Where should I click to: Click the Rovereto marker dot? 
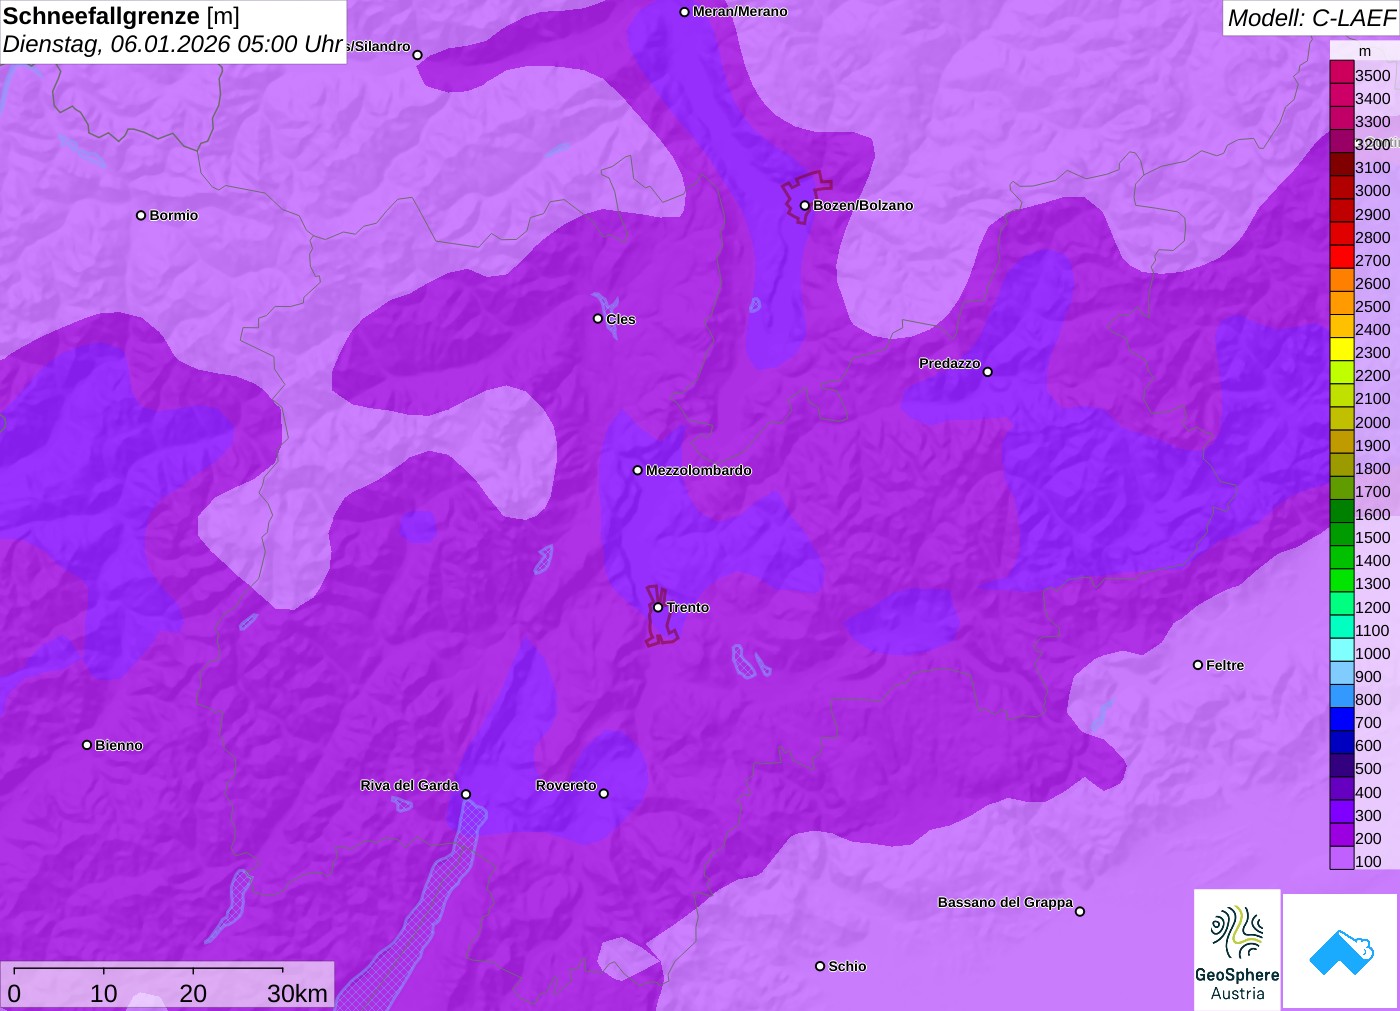point(604,794)
